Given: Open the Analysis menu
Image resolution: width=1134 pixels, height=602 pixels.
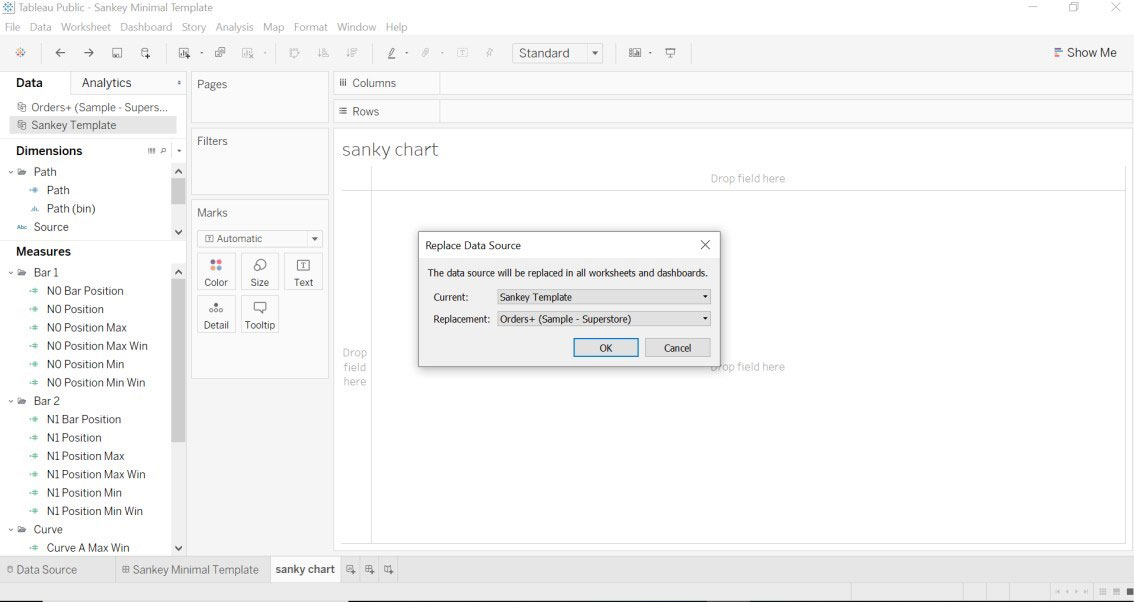Looking at the screenshot, I should coord(234,27).
